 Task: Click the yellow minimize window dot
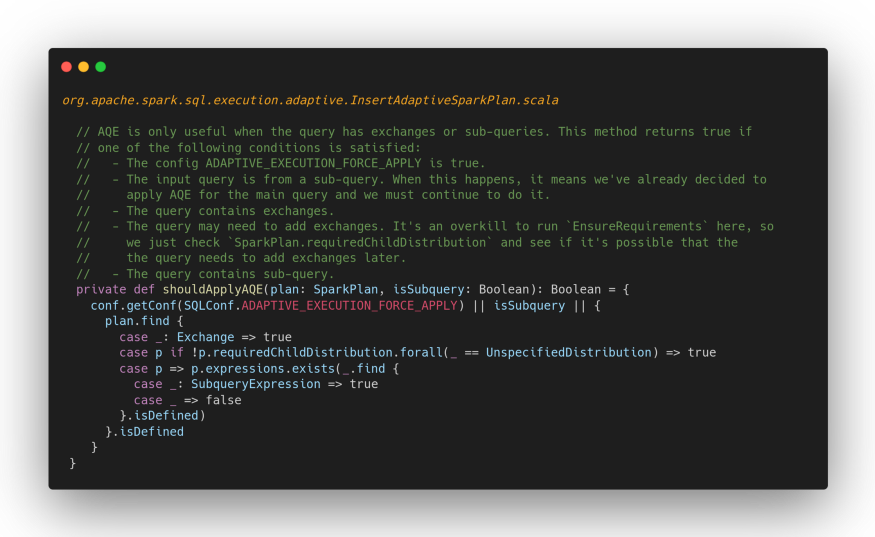point(84,67)
